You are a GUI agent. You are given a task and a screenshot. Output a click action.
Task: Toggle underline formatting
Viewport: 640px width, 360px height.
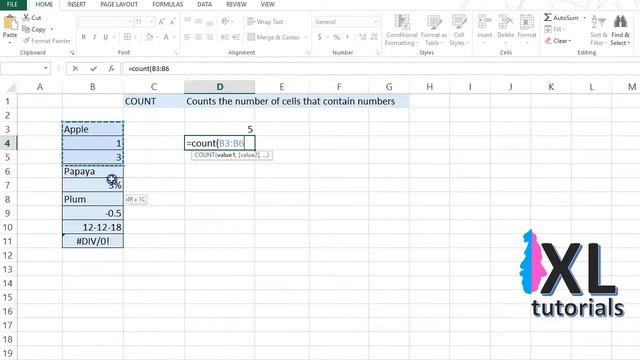pos(106,37)
